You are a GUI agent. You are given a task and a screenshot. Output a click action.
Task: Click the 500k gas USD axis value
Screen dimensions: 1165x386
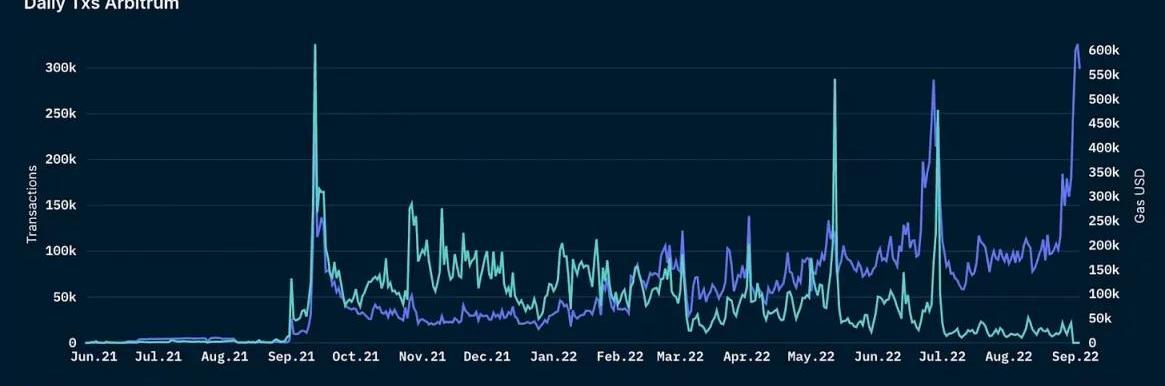(1105, 99)
